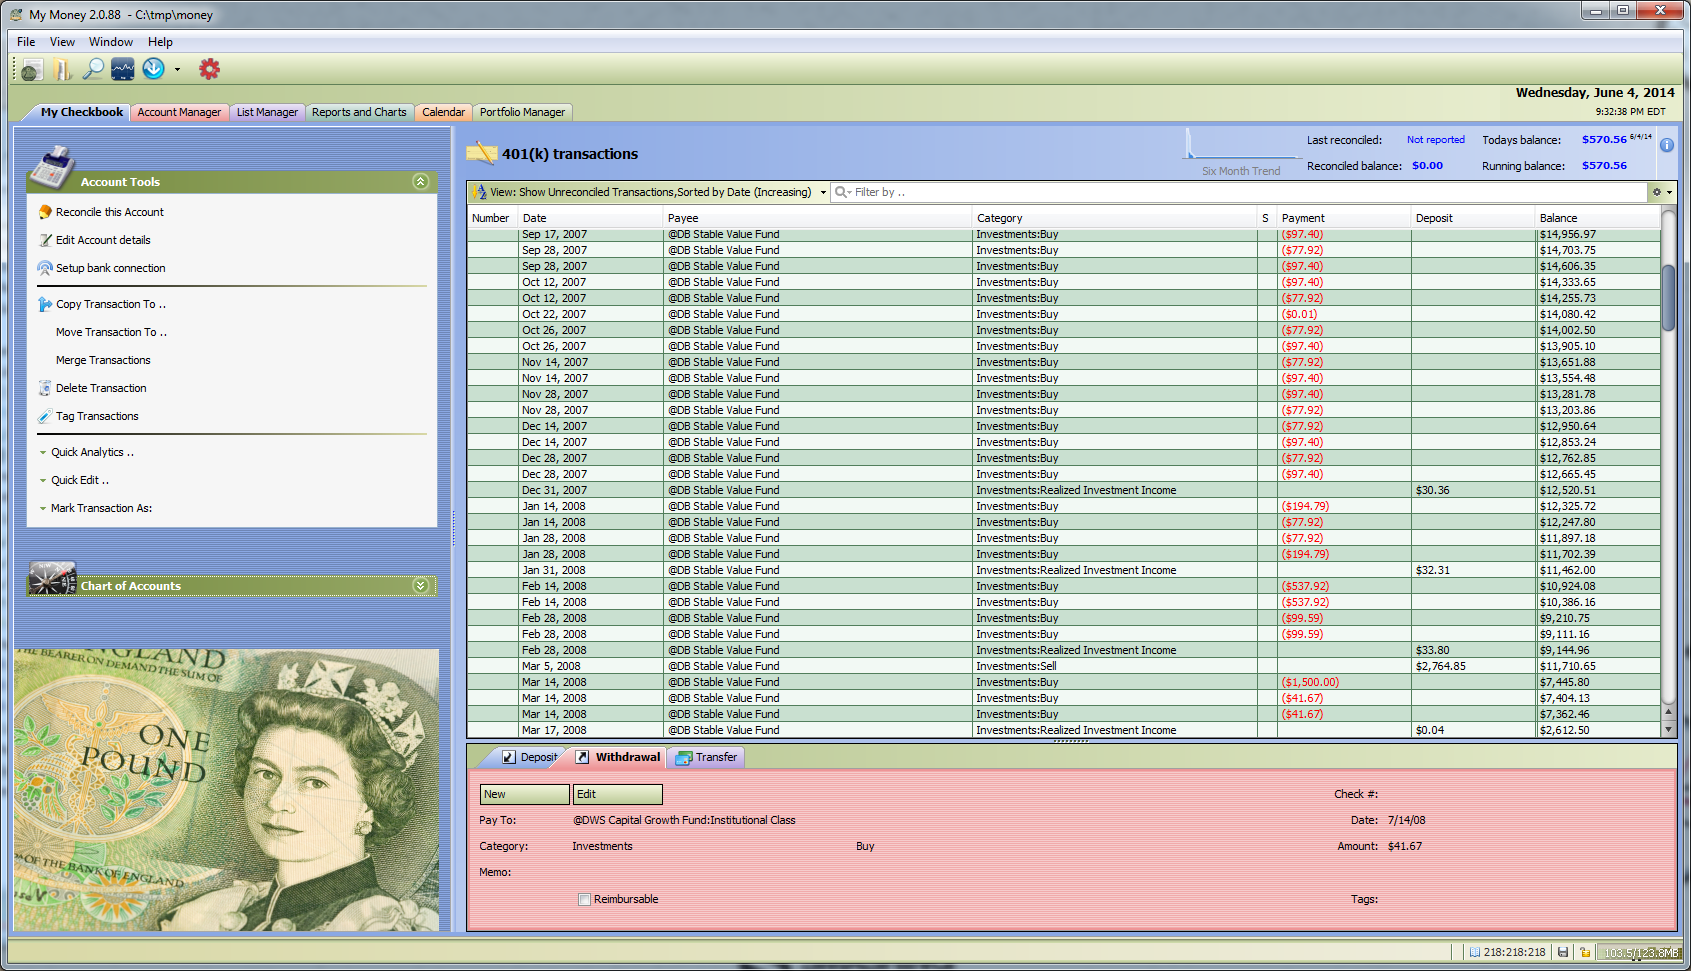
Task: Click Merge Transactions link
Action: [x=103, y=360]
